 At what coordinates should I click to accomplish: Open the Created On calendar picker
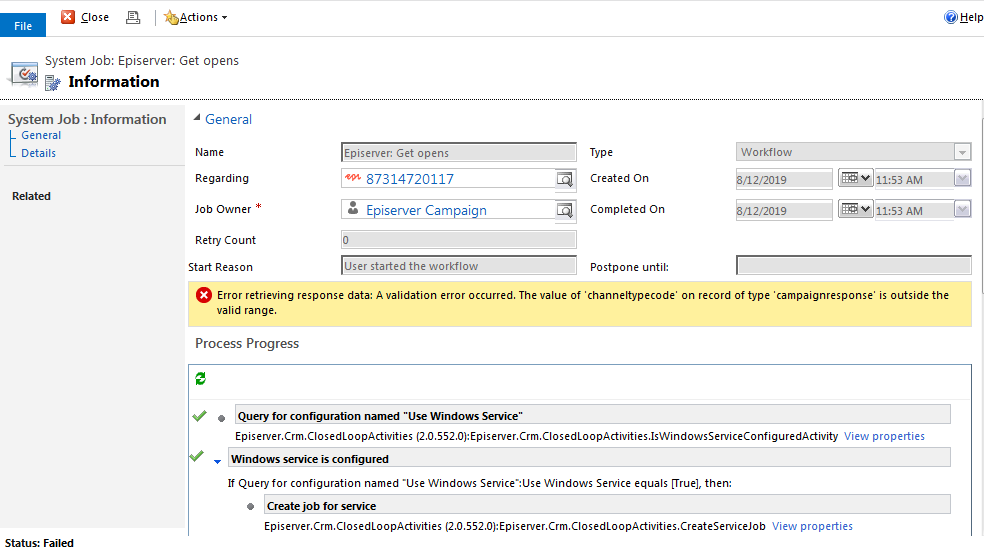[x=855, y=179]
